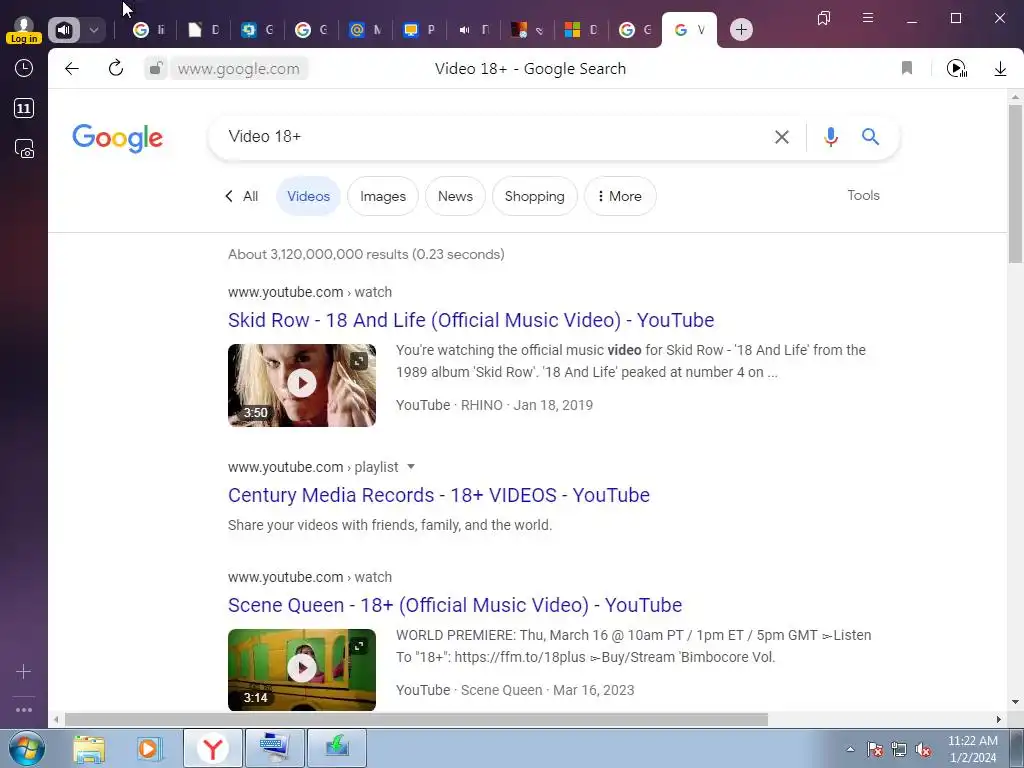Click the keyboard and monitor taskbar icon
The height and width of the screenshot is (768, 1024).
[274, 748]
